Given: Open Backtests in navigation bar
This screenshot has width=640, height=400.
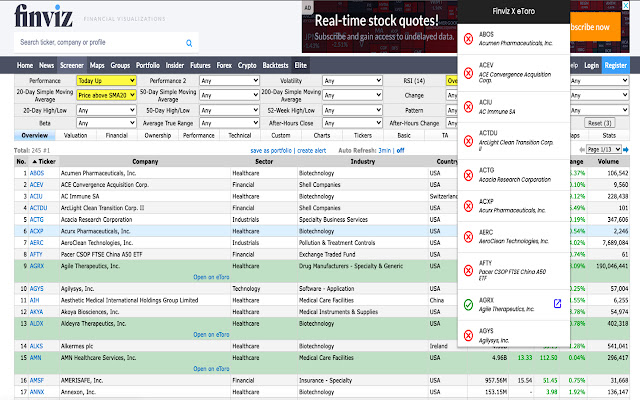Looking at the screenshot, I should coord(276,65).
